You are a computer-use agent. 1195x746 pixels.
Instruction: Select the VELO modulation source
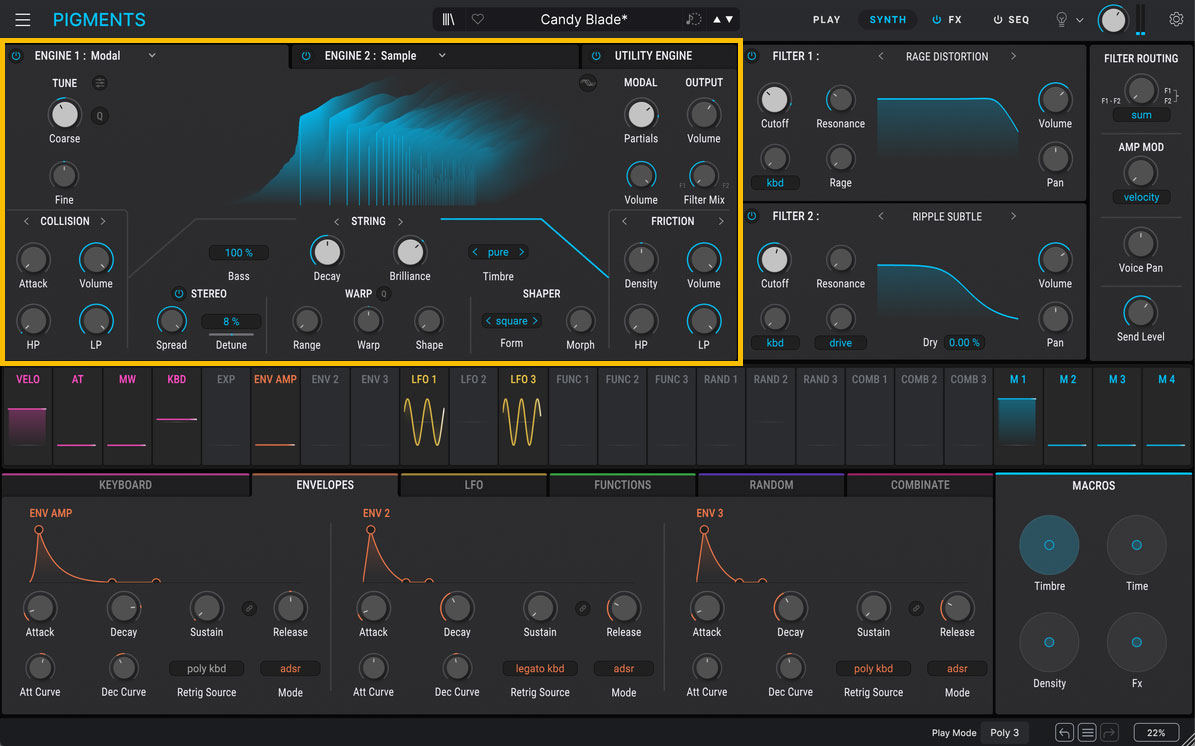(x=28, y=416)
